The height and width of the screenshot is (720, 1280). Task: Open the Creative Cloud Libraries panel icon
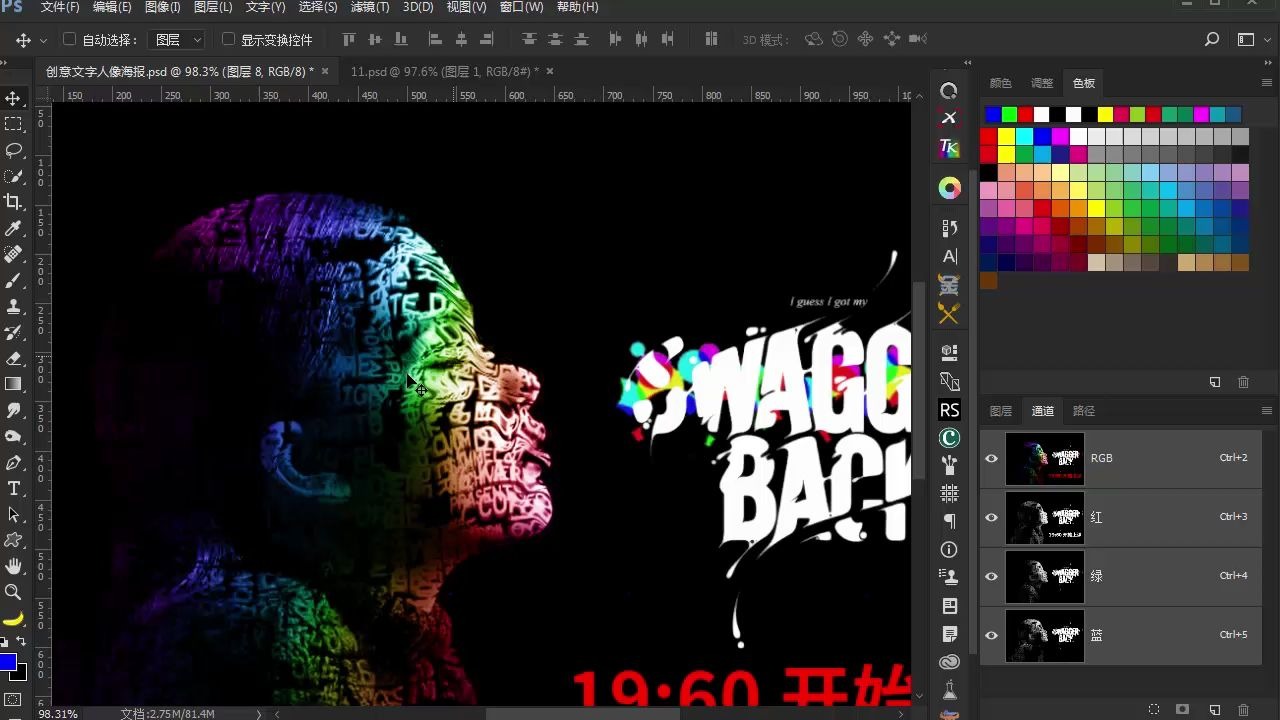click(x=949, y=662)
